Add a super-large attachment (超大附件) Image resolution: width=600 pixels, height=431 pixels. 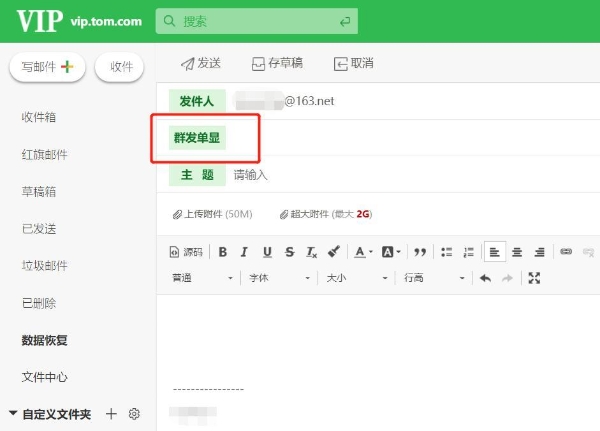pos(326,214)
